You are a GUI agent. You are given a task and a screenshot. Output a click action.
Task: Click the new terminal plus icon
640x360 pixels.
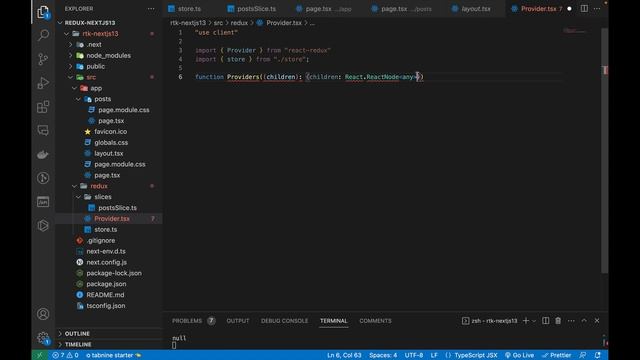coord(526,321)
